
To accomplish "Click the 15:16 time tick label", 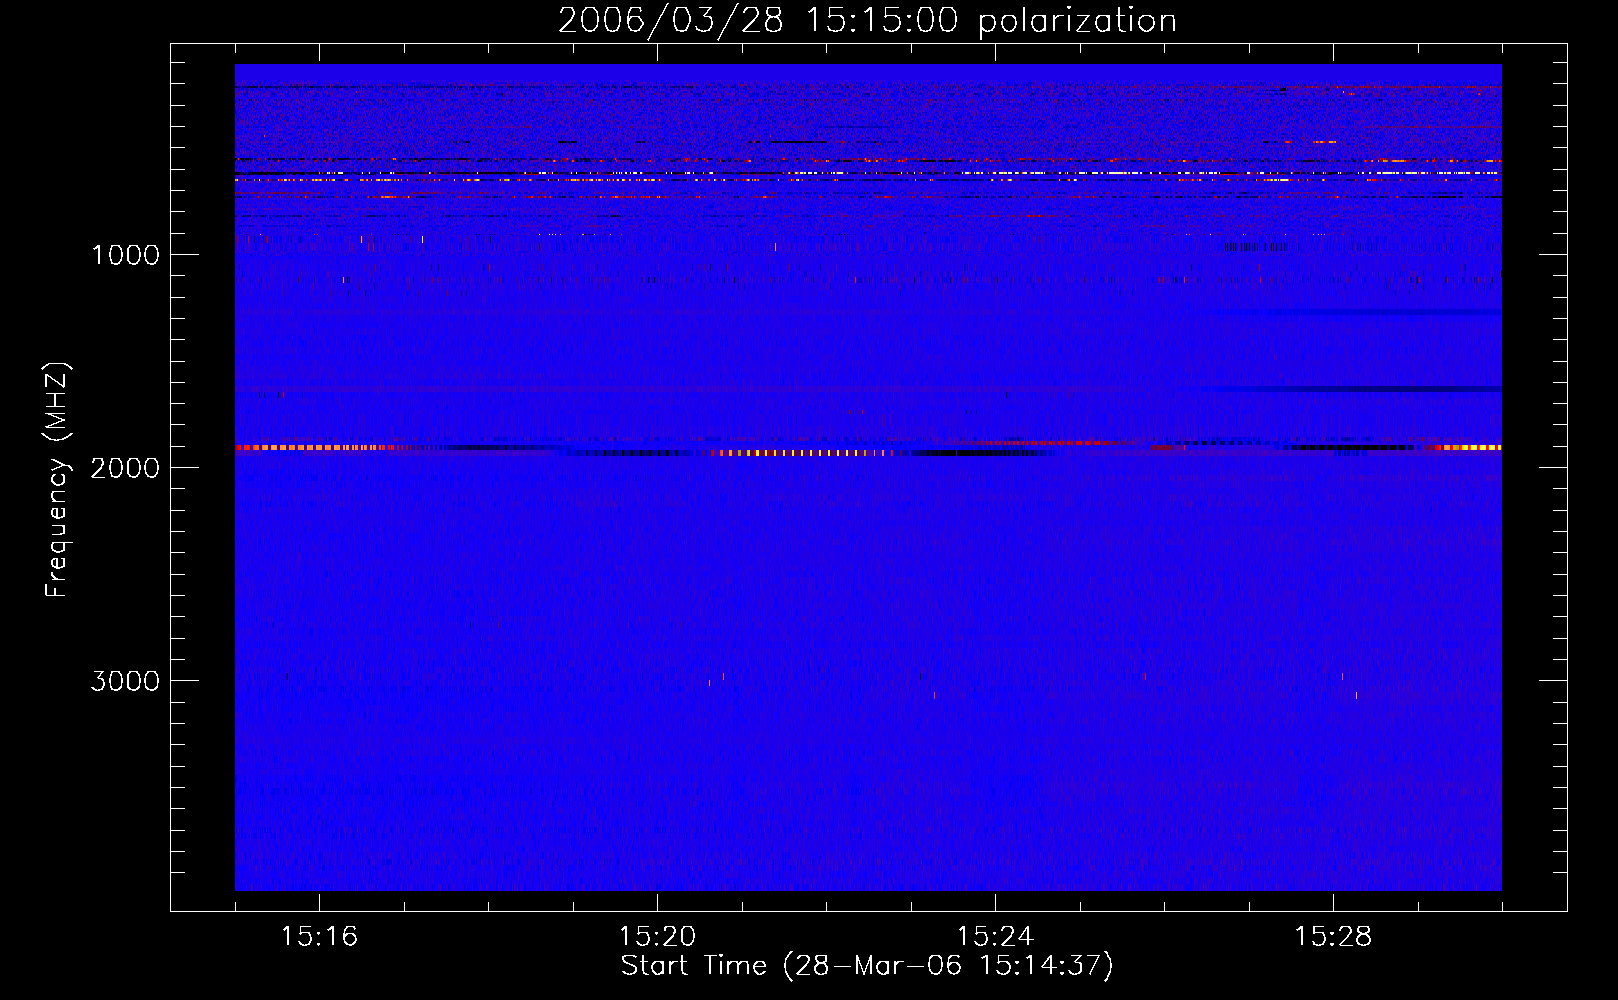I will pyautogui.click(x=319, y=937).
